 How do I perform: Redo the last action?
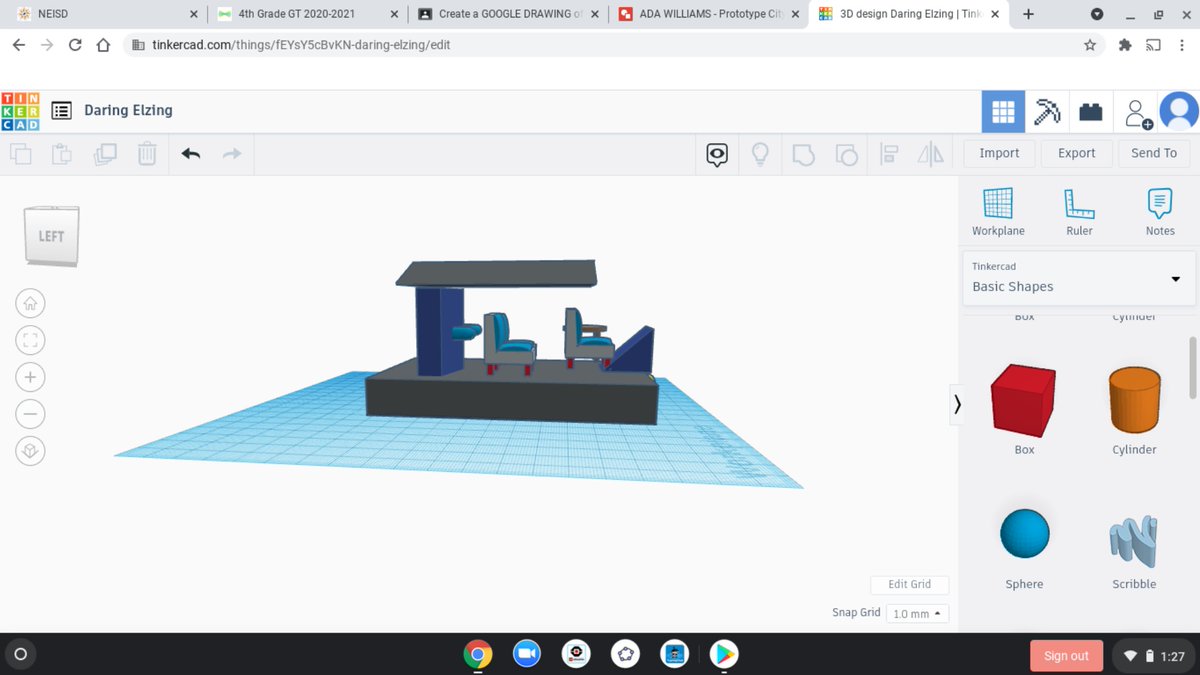(x=231, y=154)
